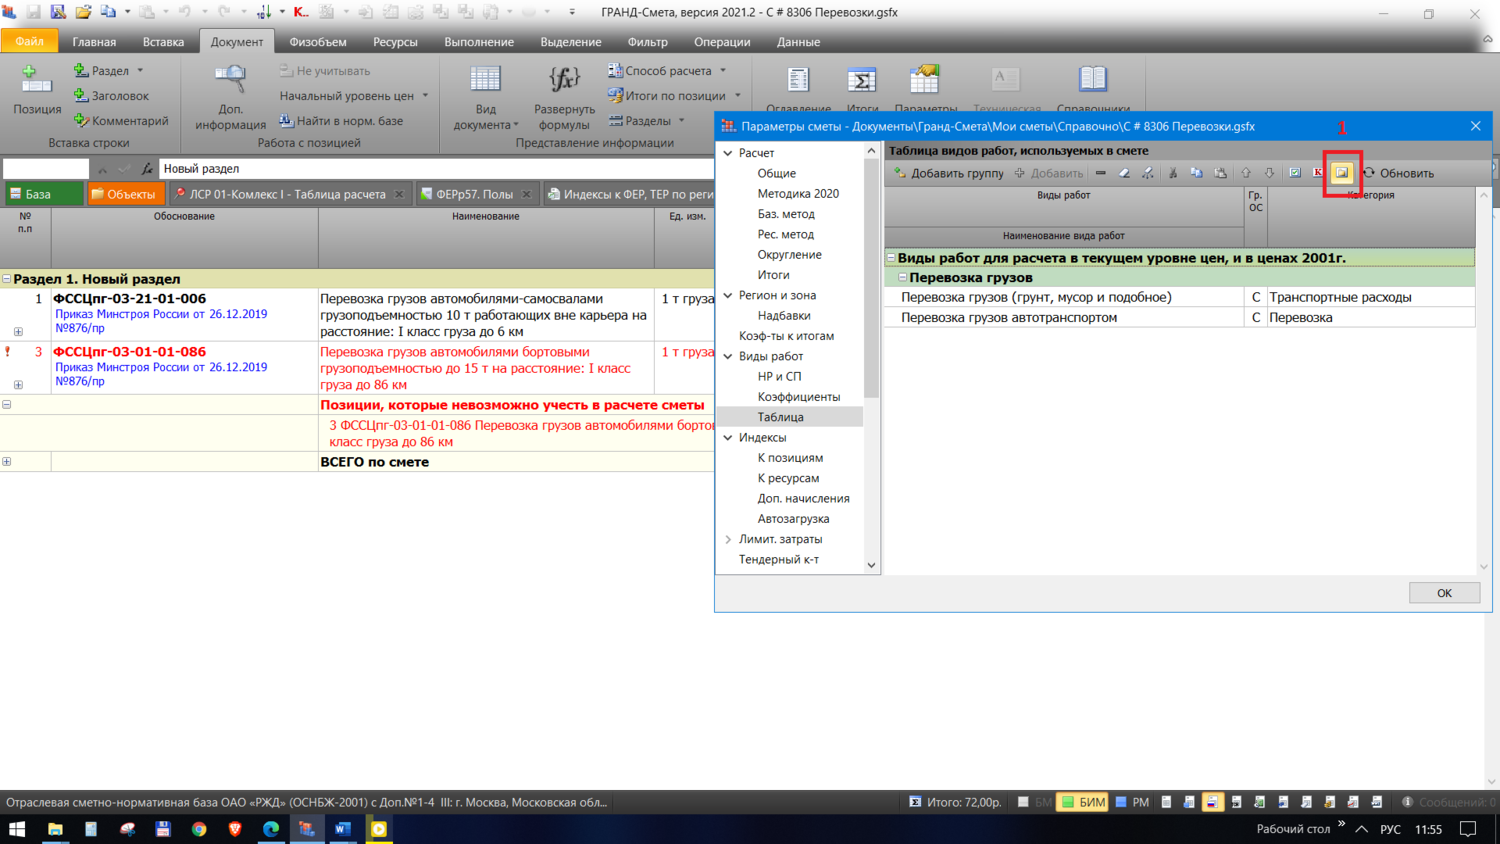Click the Обновить refresh button
The height and width of the screenshot is (844, 1500).
[x=1398, y=173]
